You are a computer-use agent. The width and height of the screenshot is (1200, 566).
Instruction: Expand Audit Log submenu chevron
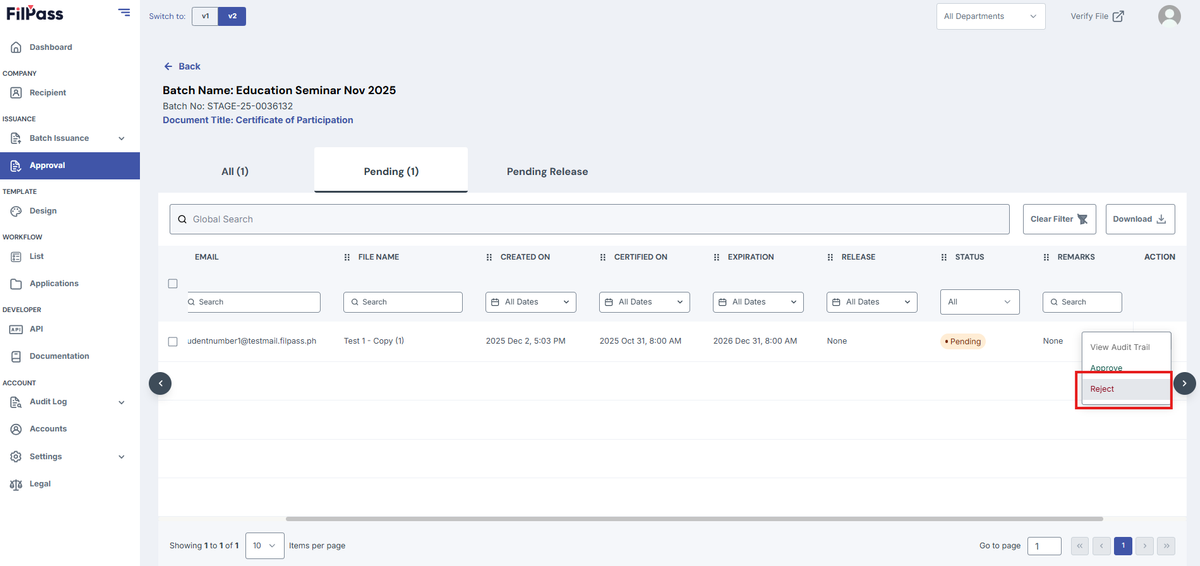[122, 402]
